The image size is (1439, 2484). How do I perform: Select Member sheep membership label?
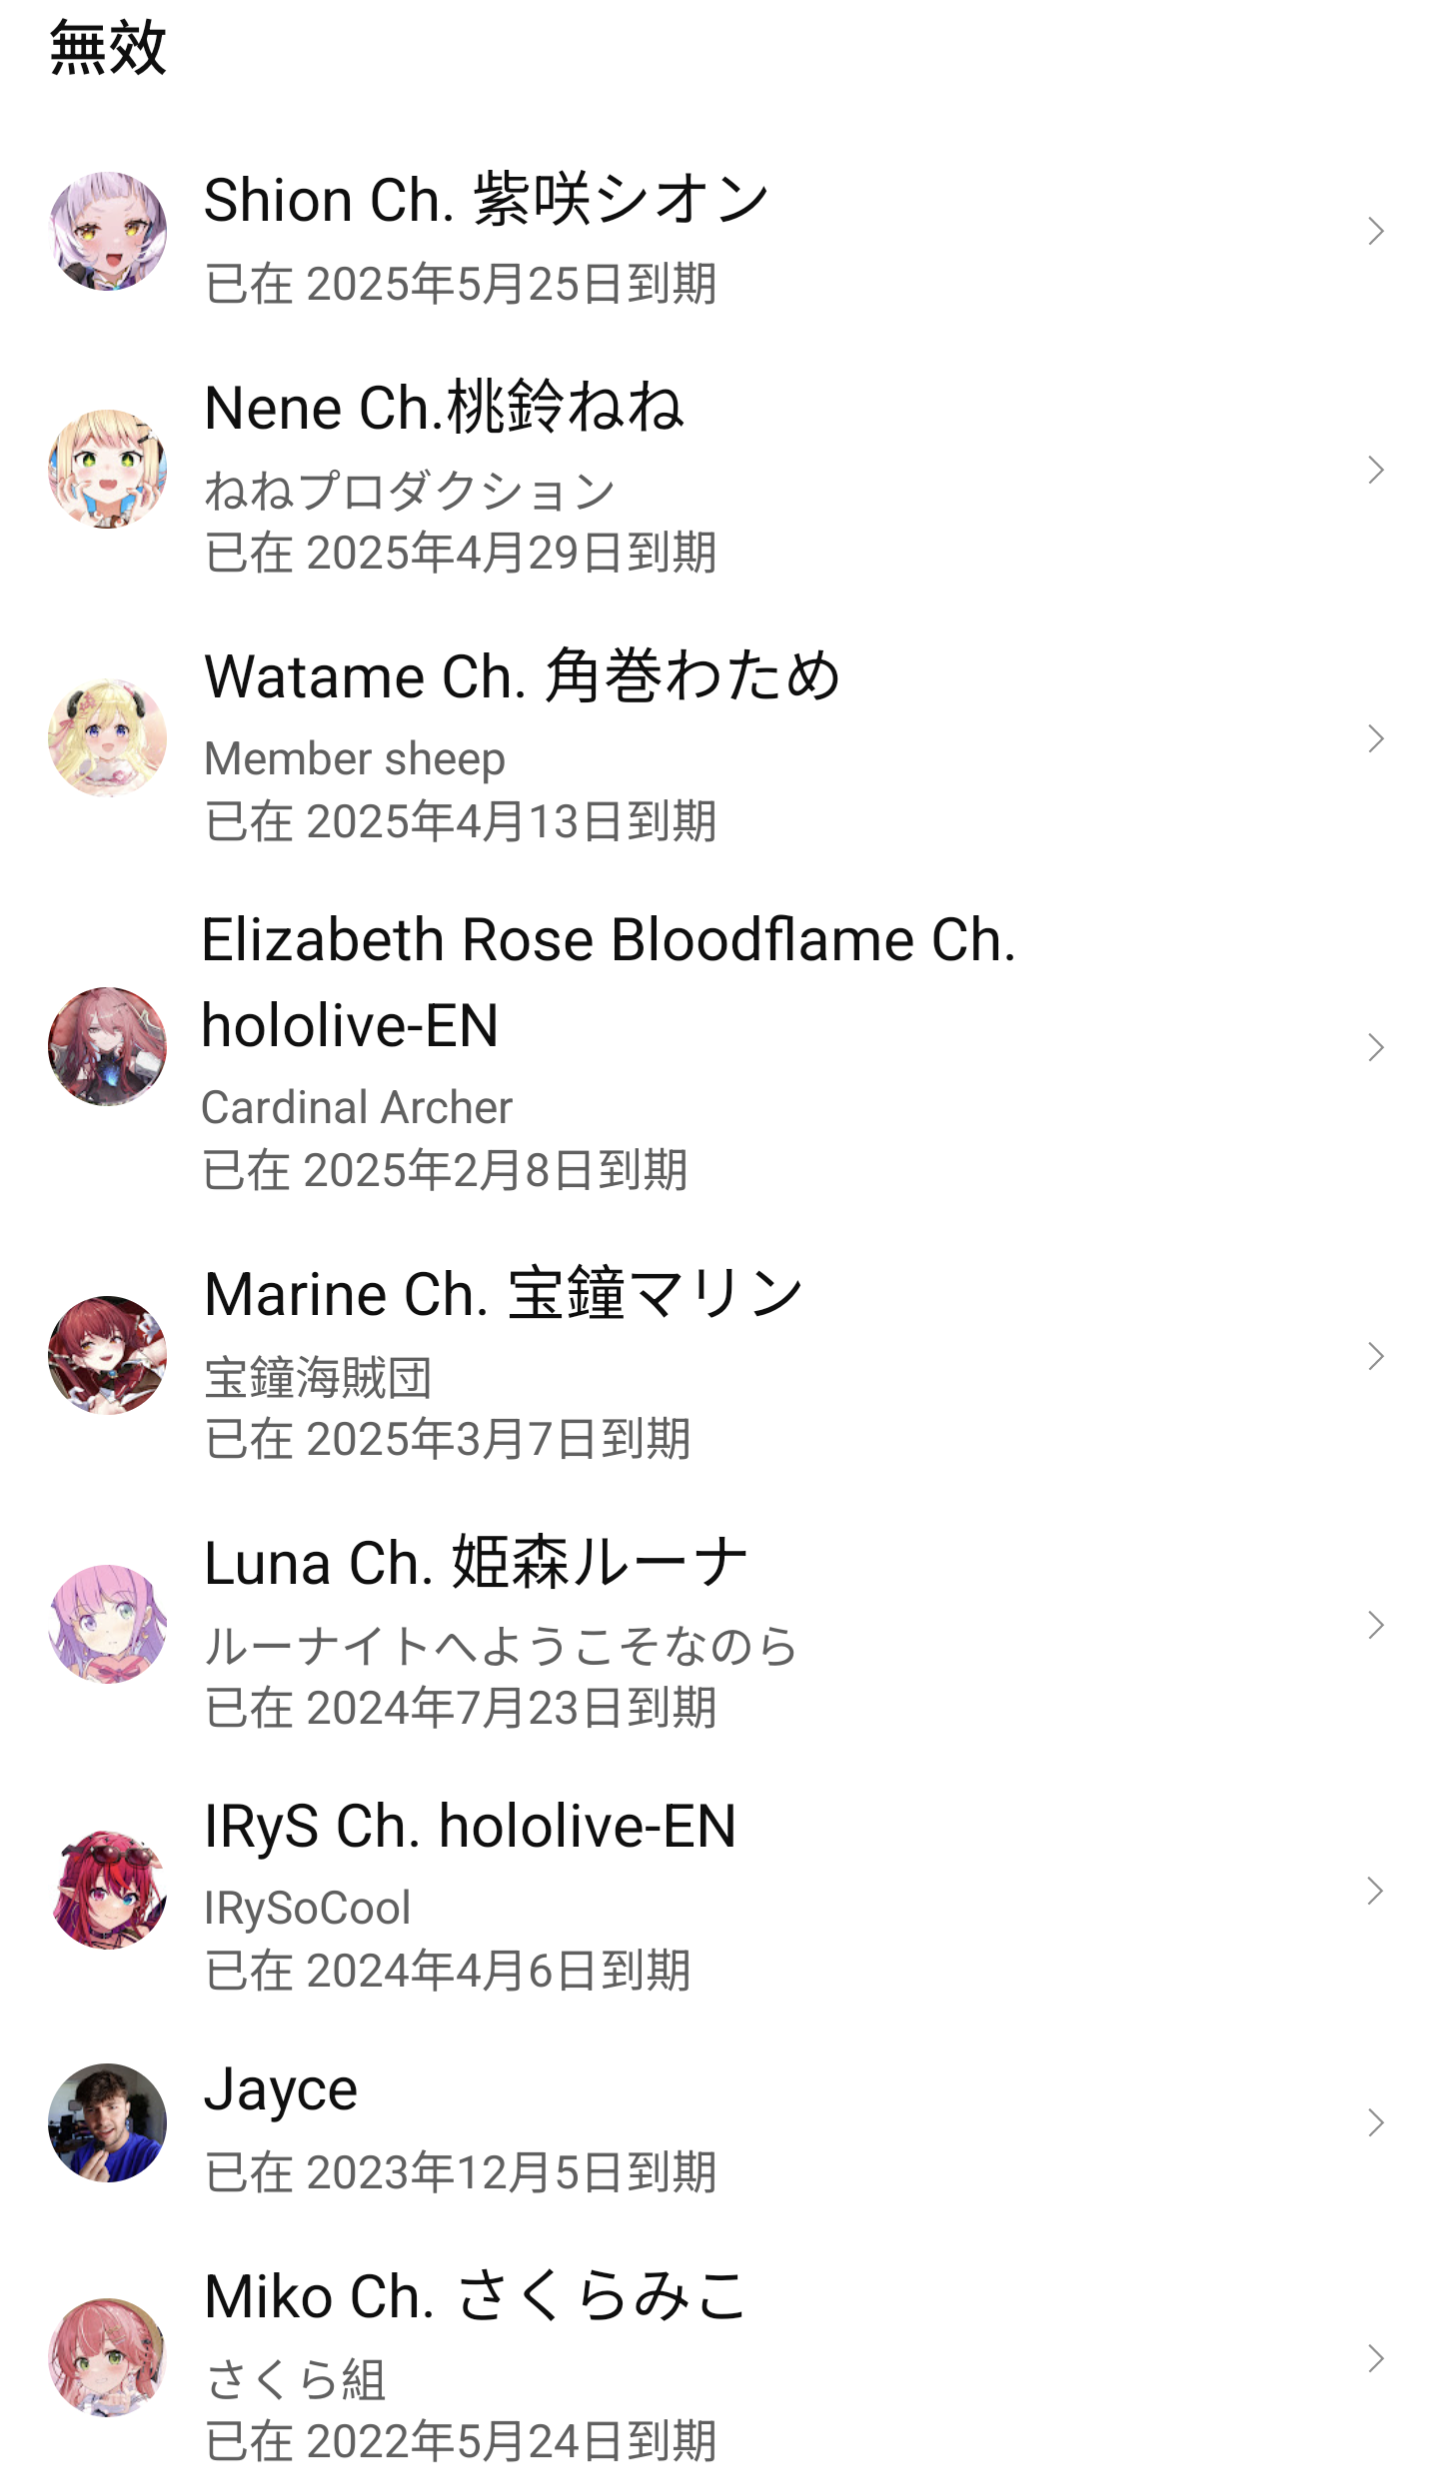click(x=355, y=759)
